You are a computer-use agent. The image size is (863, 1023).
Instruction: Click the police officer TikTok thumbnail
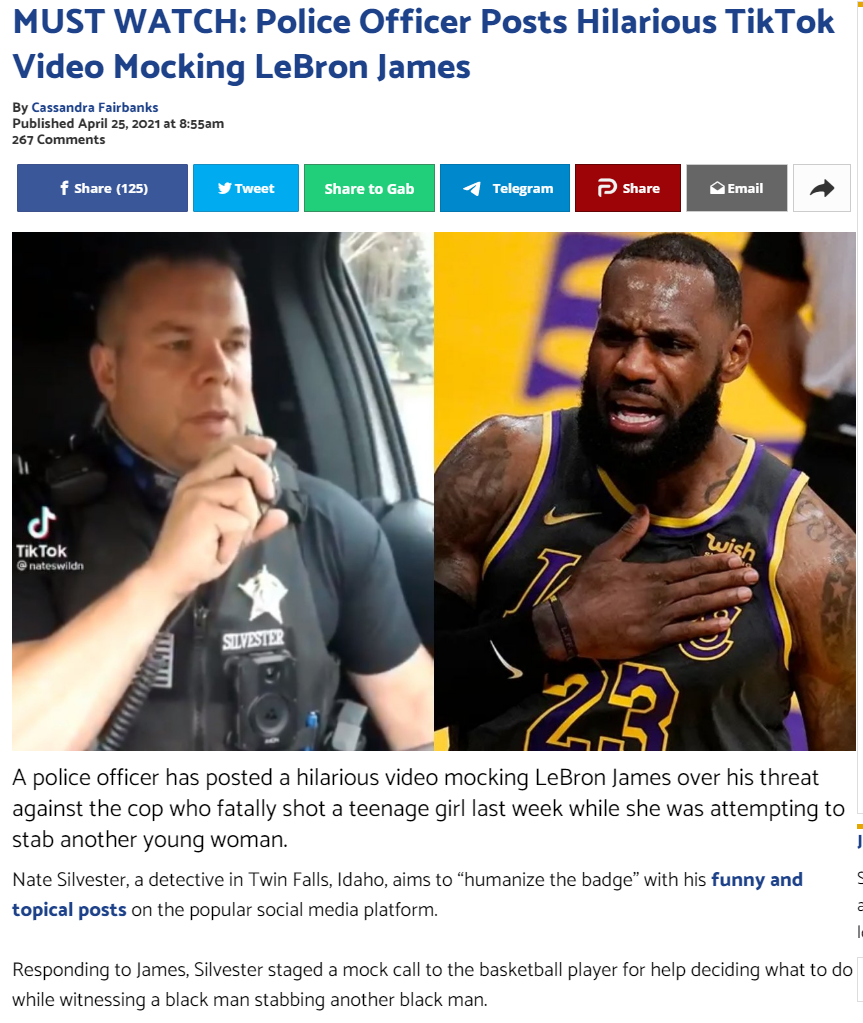[x=223, y=491]
